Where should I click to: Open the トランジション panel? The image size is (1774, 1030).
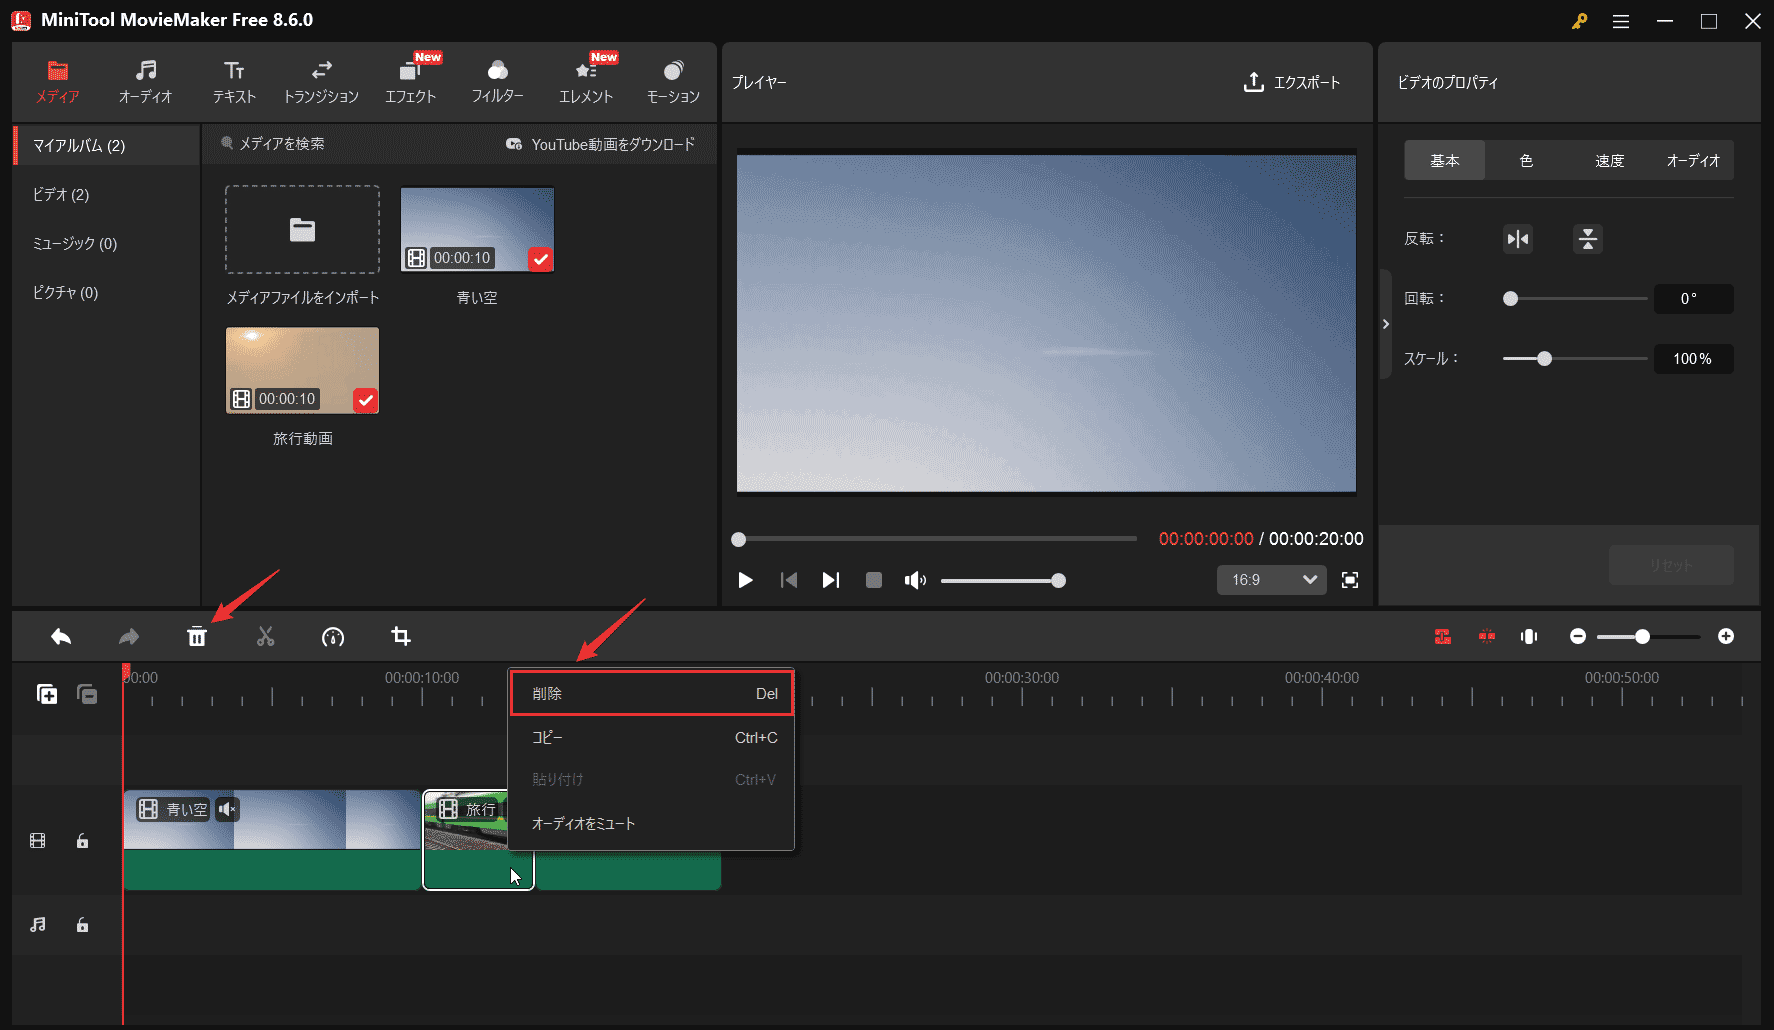click(x=321, y=80)
